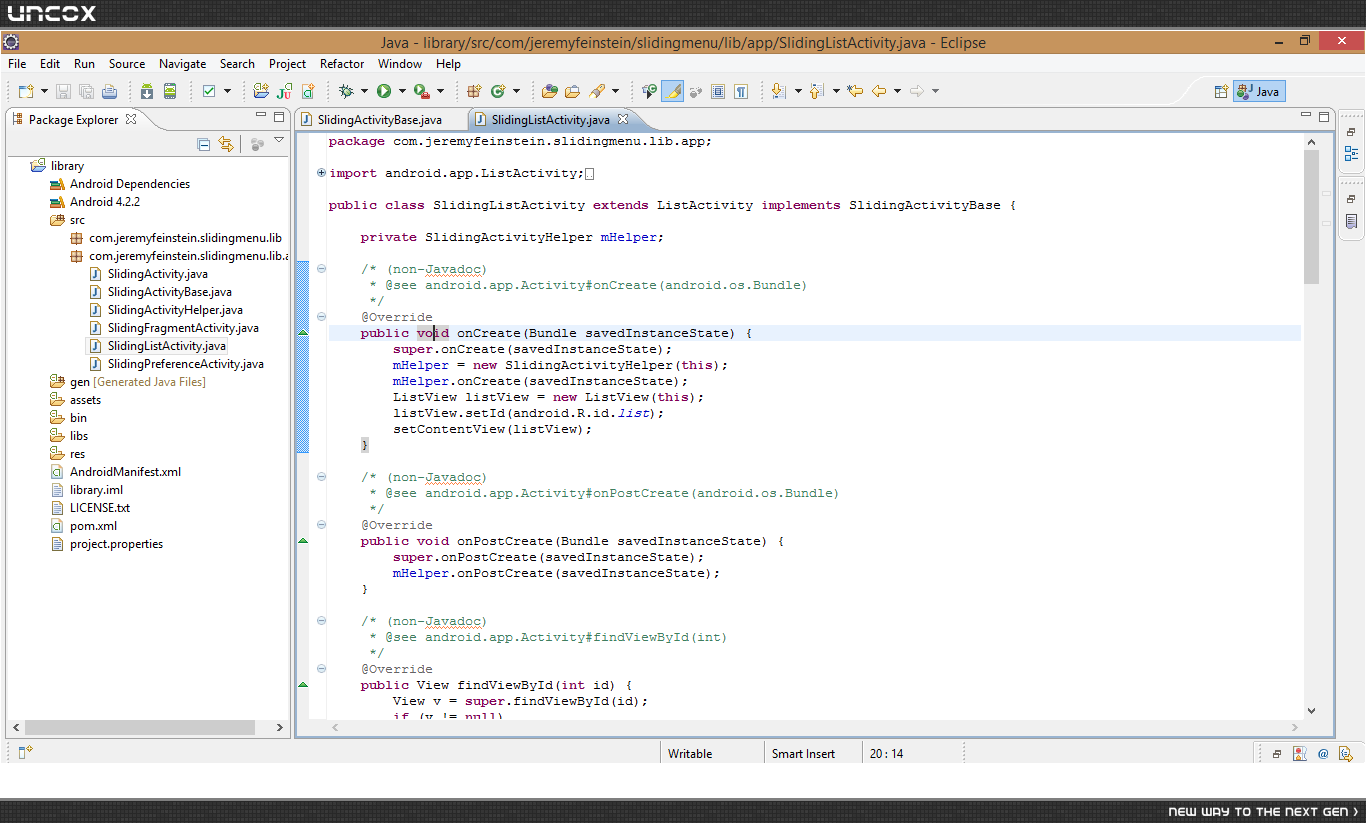Open the New wizard dropdown arrow
The height and width of the screenshot is (823, 1366).
pos(44,91)
